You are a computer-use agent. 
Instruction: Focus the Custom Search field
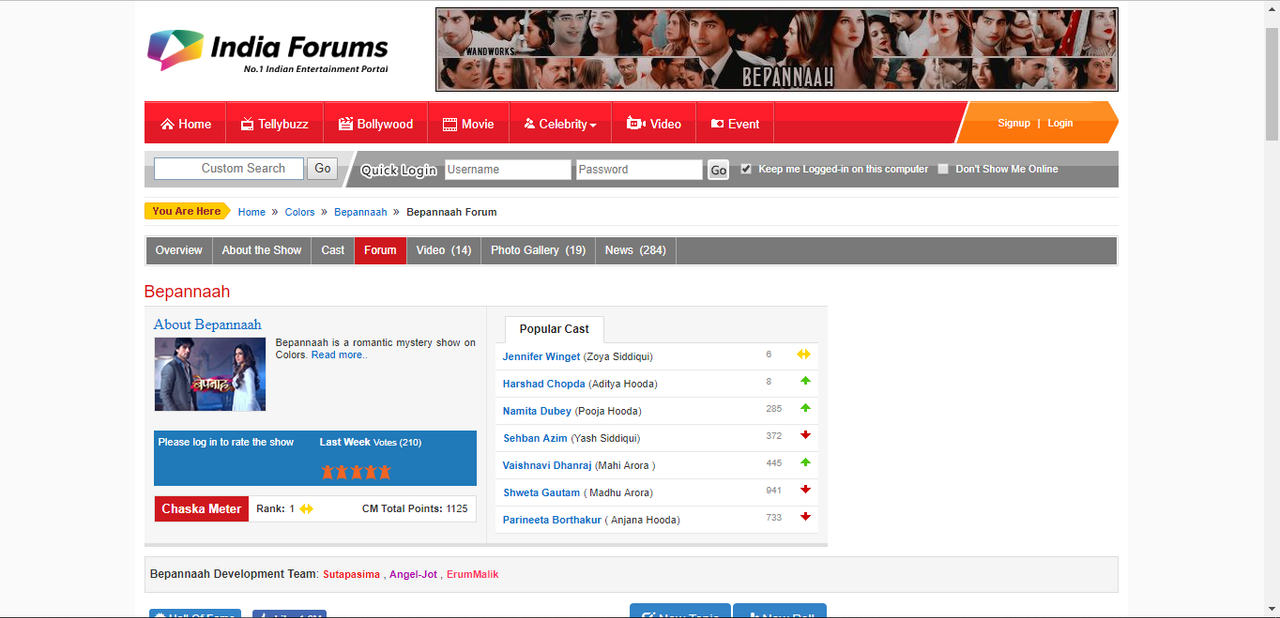pos(229,169)
